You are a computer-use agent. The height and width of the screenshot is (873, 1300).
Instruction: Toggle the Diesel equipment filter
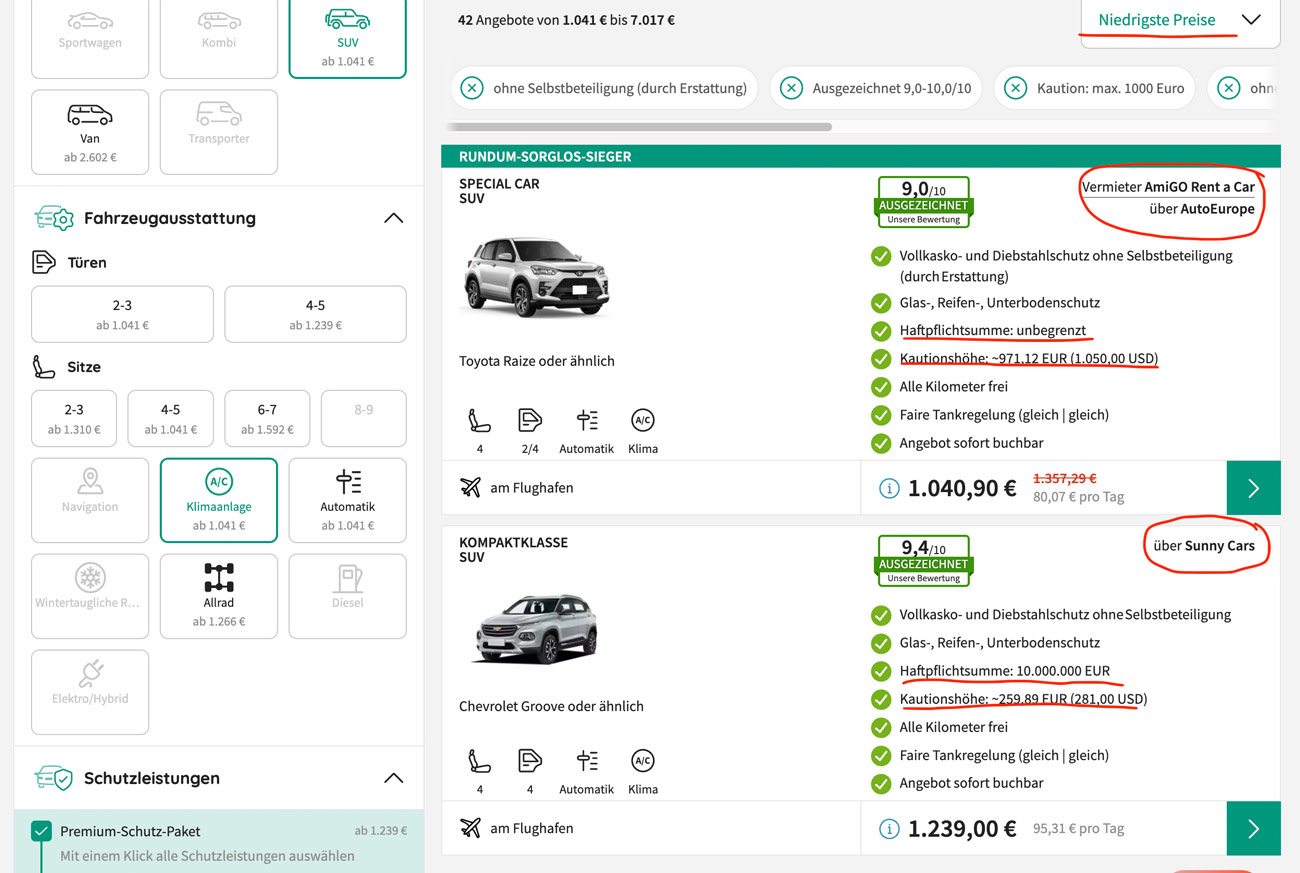point(347,596)
